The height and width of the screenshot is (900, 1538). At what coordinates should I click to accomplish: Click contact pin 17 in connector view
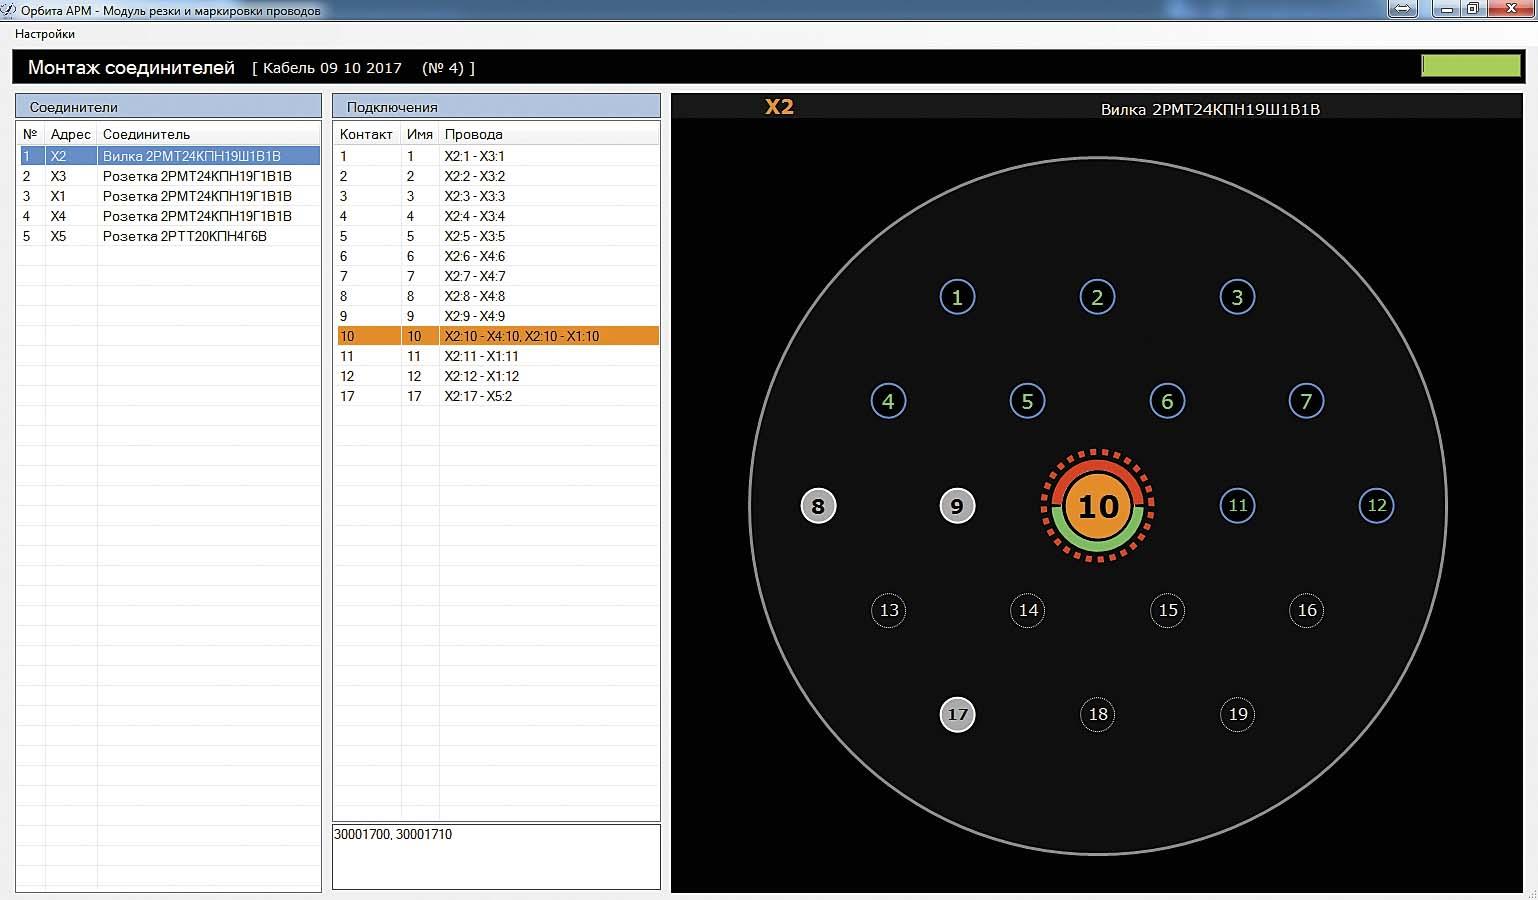957,714
